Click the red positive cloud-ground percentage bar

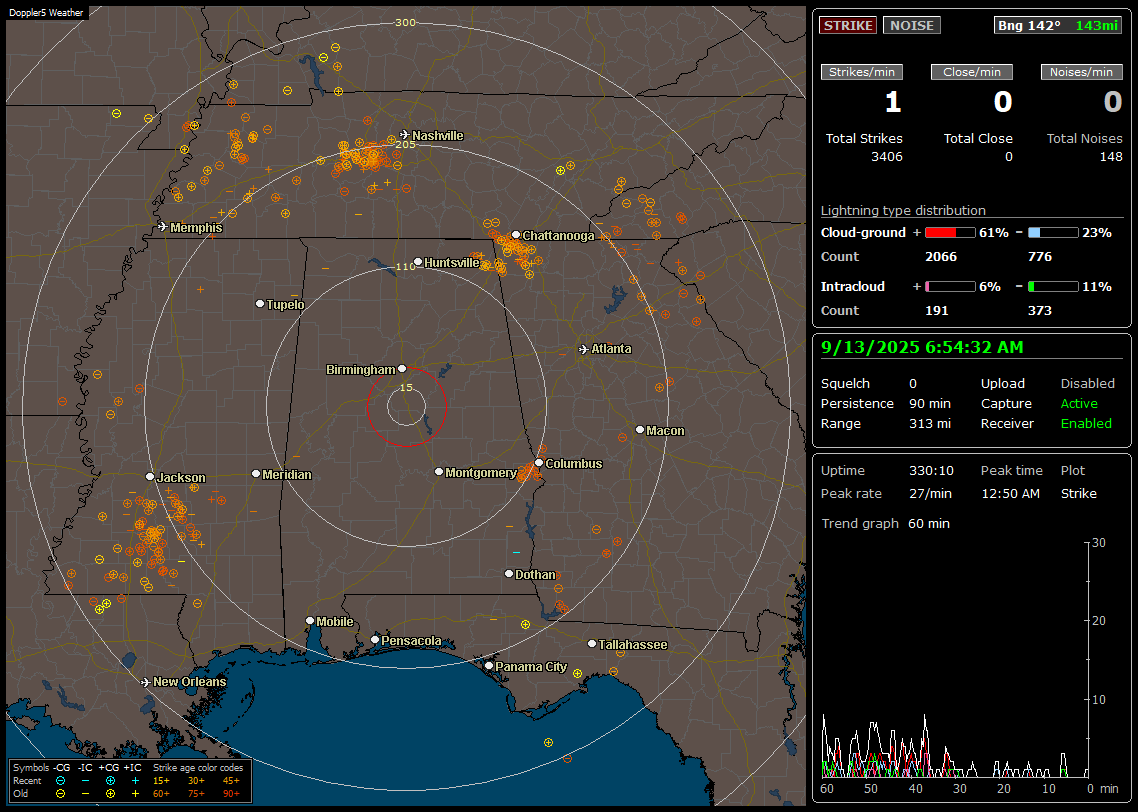[950, 233]
